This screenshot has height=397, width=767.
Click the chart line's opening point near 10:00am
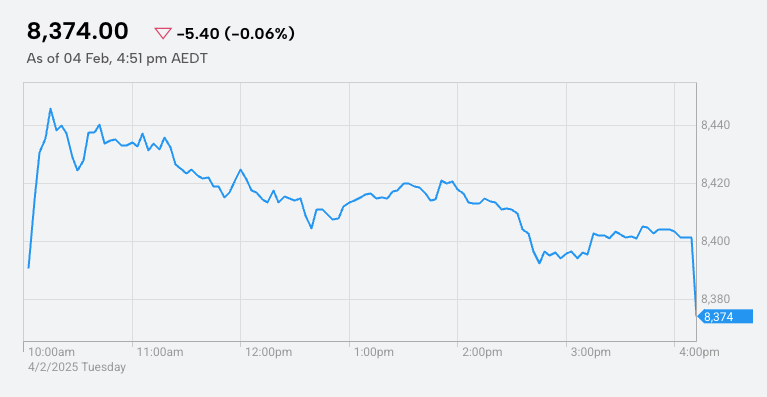click(x=28, y=267)
